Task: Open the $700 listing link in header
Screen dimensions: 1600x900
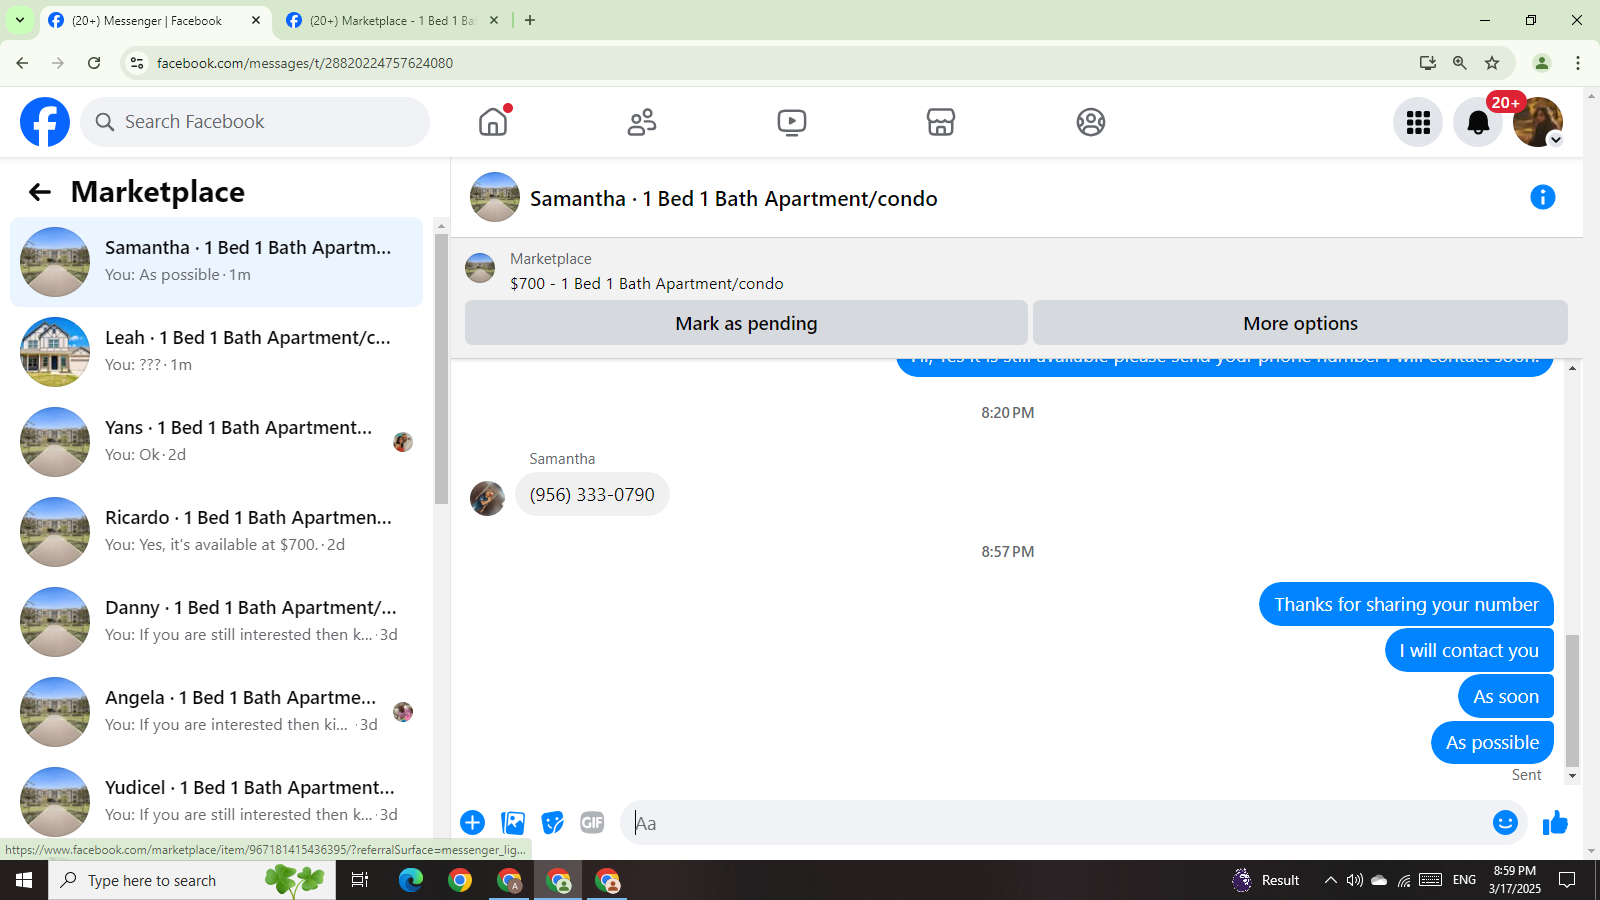Action: tap(646, 284)
